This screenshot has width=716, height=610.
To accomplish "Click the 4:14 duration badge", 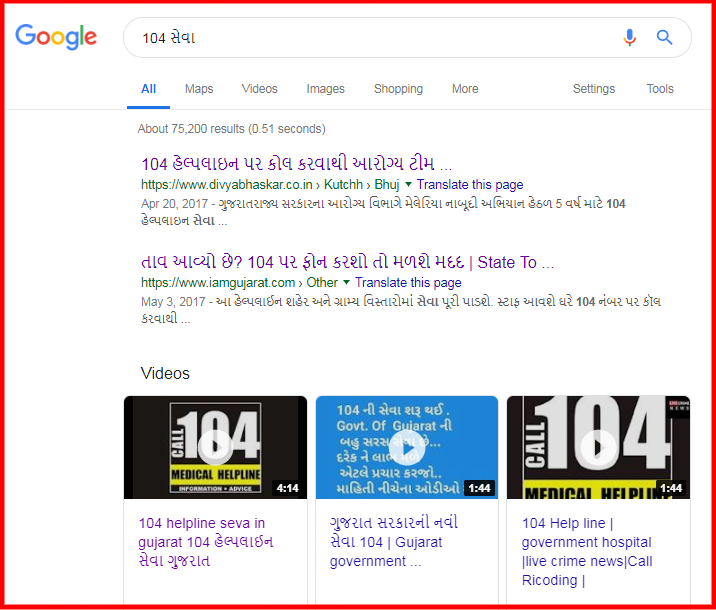I will pyautogui.click(x=288, y=488).
